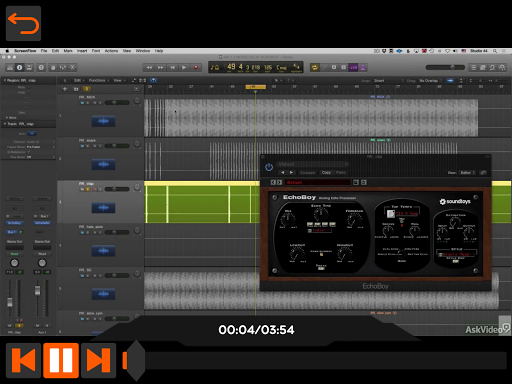
Task: Pause the video playback
Action: tap(61, 360)
